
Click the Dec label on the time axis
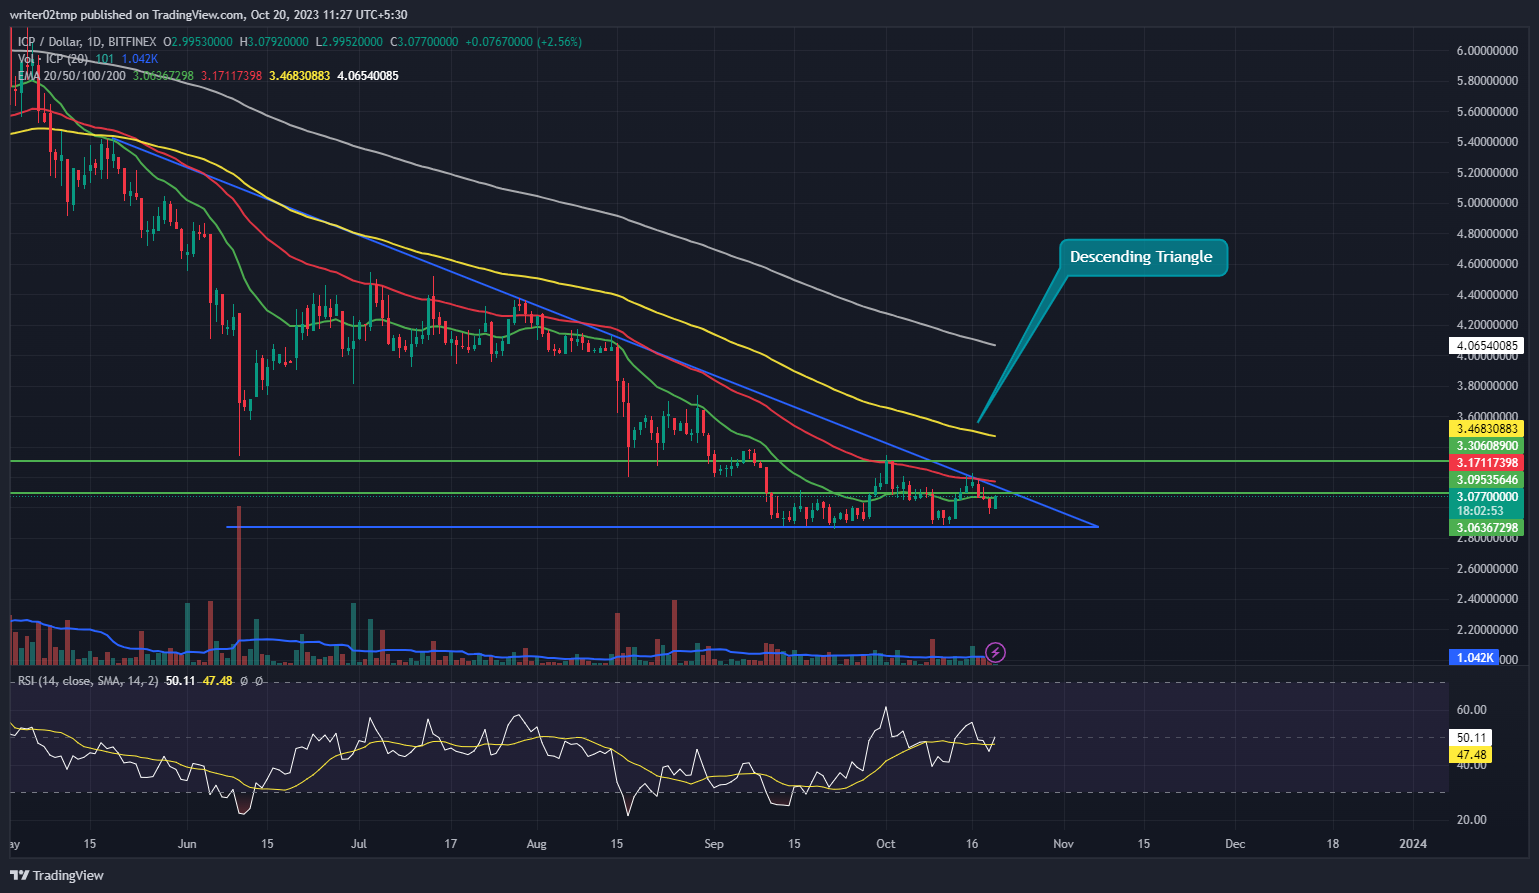tap(1235, 844)
